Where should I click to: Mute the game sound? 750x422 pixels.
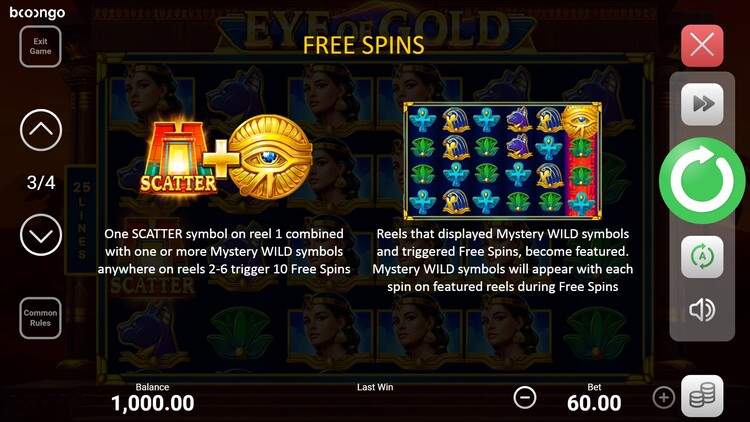702,310
